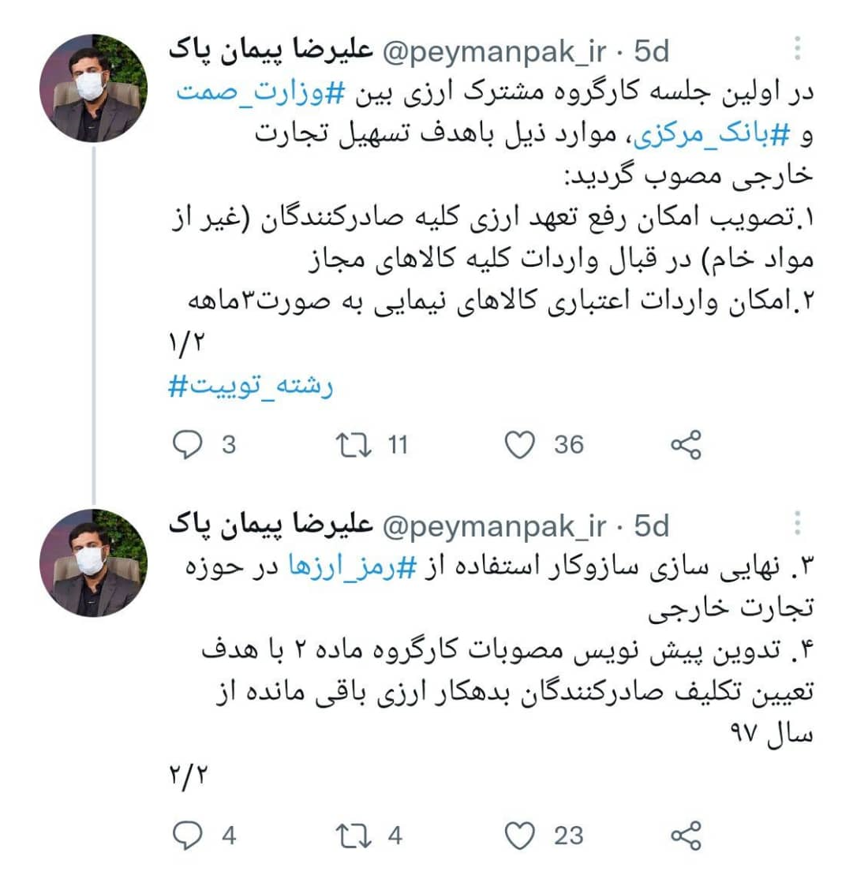Viewport: 852px width, 891px height.
Task: Share the second tweet via share icon
Action: pos(686,835)
